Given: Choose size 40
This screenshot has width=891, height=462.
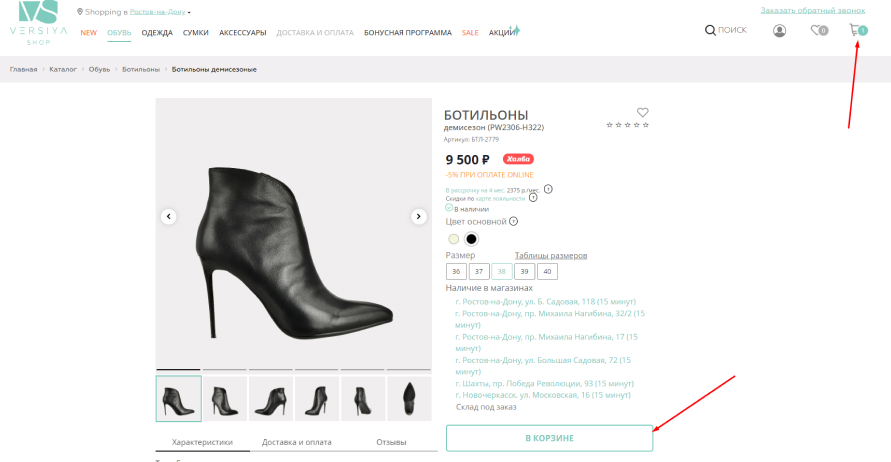Looking at the screenshot, I should (x=547, y=271).
